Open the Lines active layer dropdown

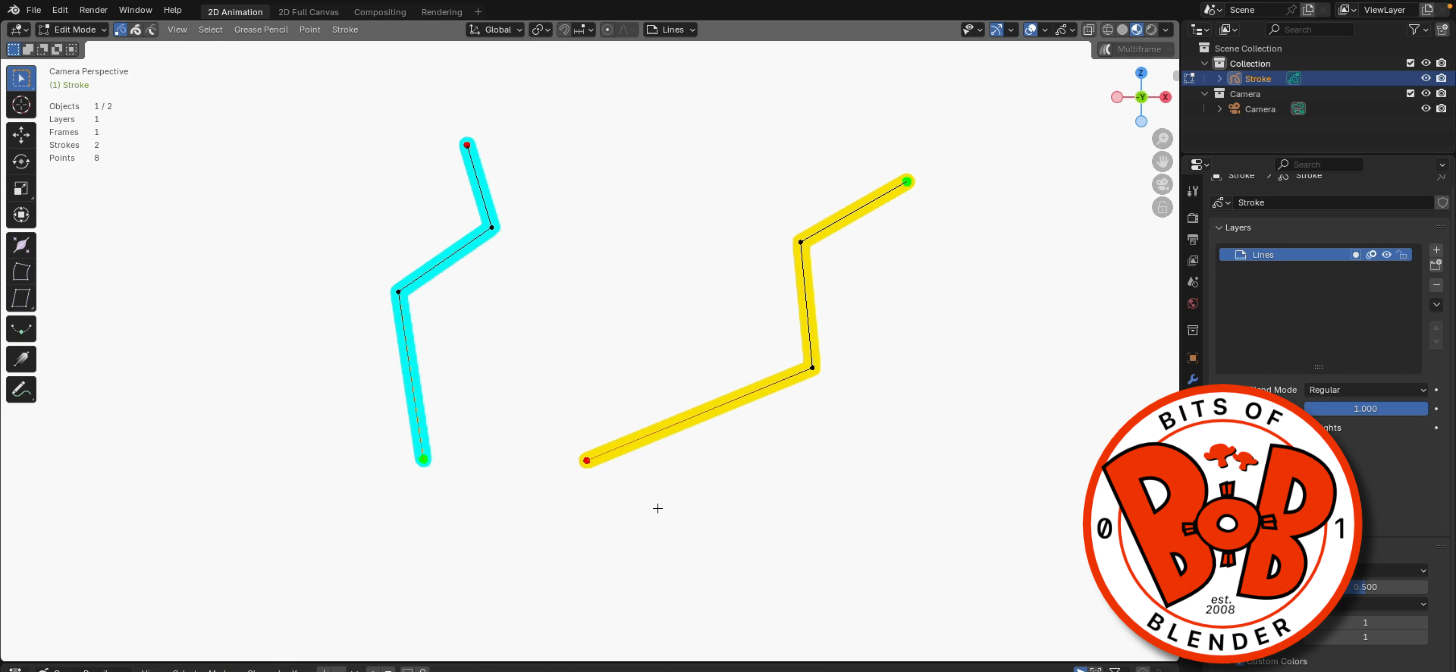coord(671,30)
